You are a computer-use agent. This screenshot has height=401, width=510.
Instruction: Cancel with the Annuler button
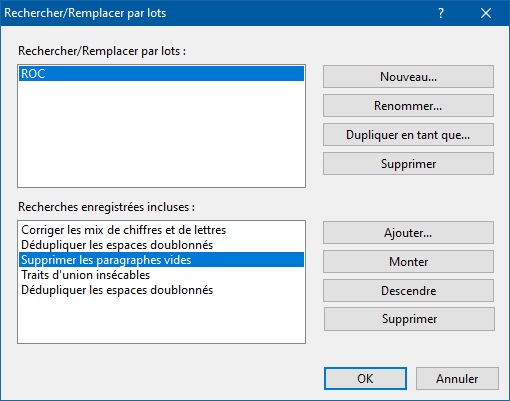[x=457, y=379]
